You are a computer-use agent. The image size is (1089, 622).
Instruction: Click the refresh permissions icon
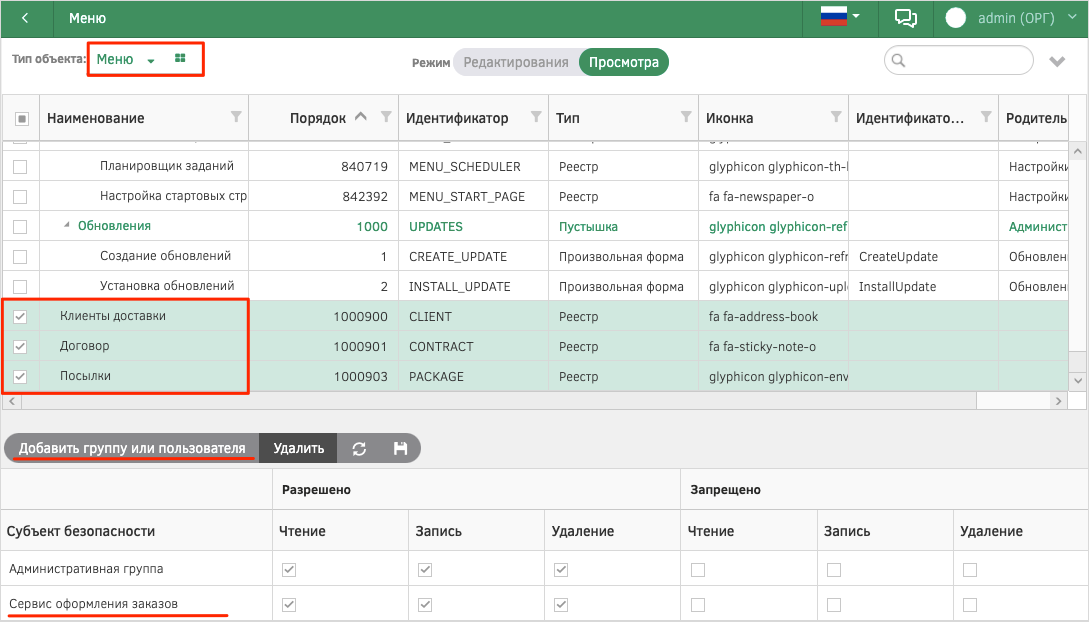[x=359, y=448]
